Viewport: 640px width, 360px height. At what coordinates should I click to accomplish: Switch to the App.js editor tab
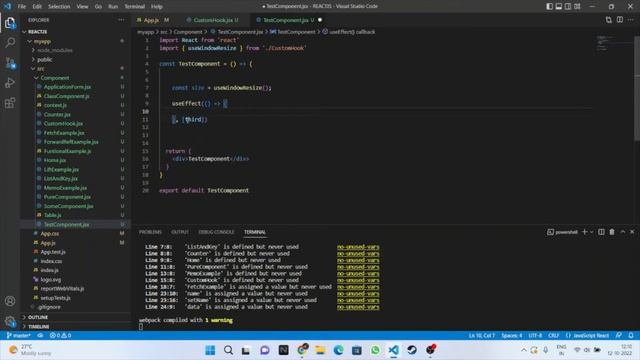point(151,20)
